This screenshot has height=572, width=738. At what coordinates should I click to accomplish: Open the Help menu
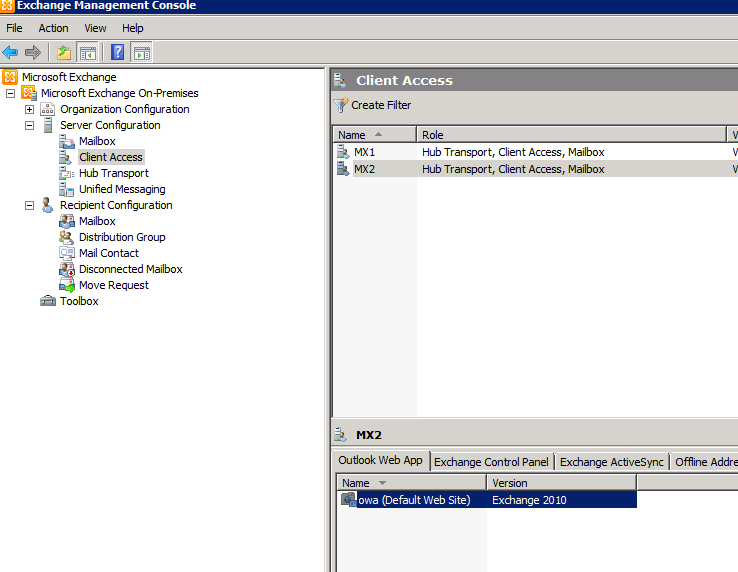click(133, 28)
